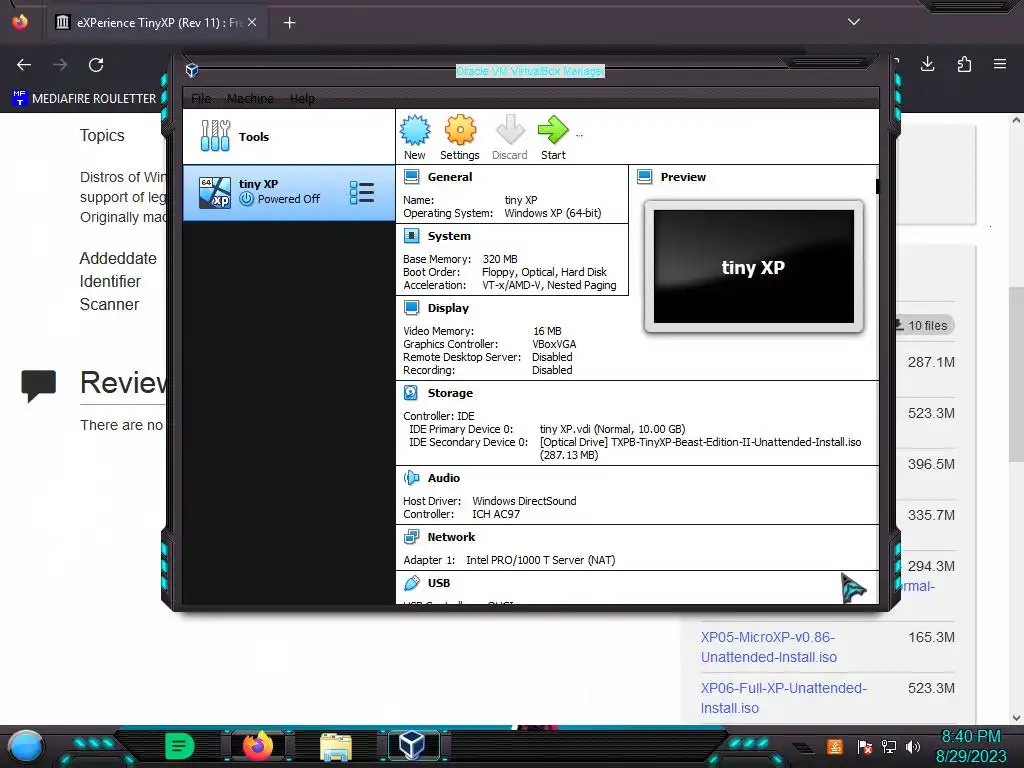Open the Start button dropdown dots

tap(579, 136)
